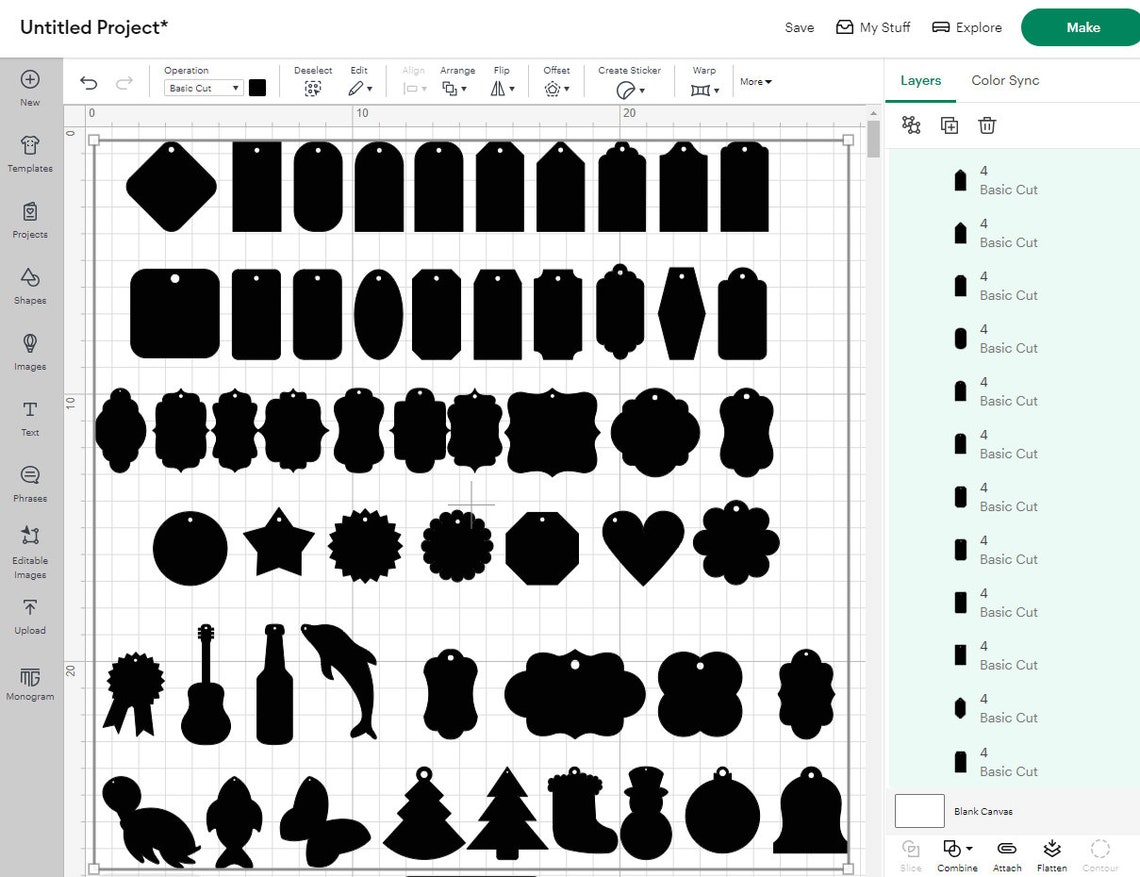This screenshot has width=1140, height=877.
Task: Duplicate the selection using the copy icon
Action: (x=949, y=125)
